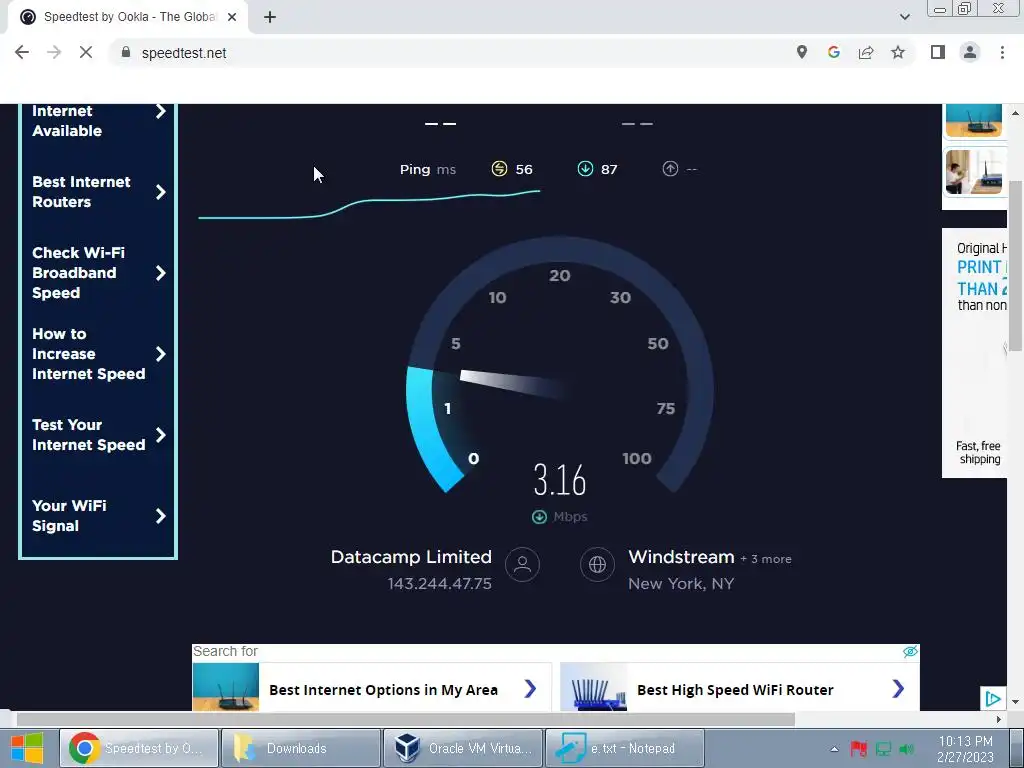
Task: Open a new tab with the plus button
Action: pos(270,17)
